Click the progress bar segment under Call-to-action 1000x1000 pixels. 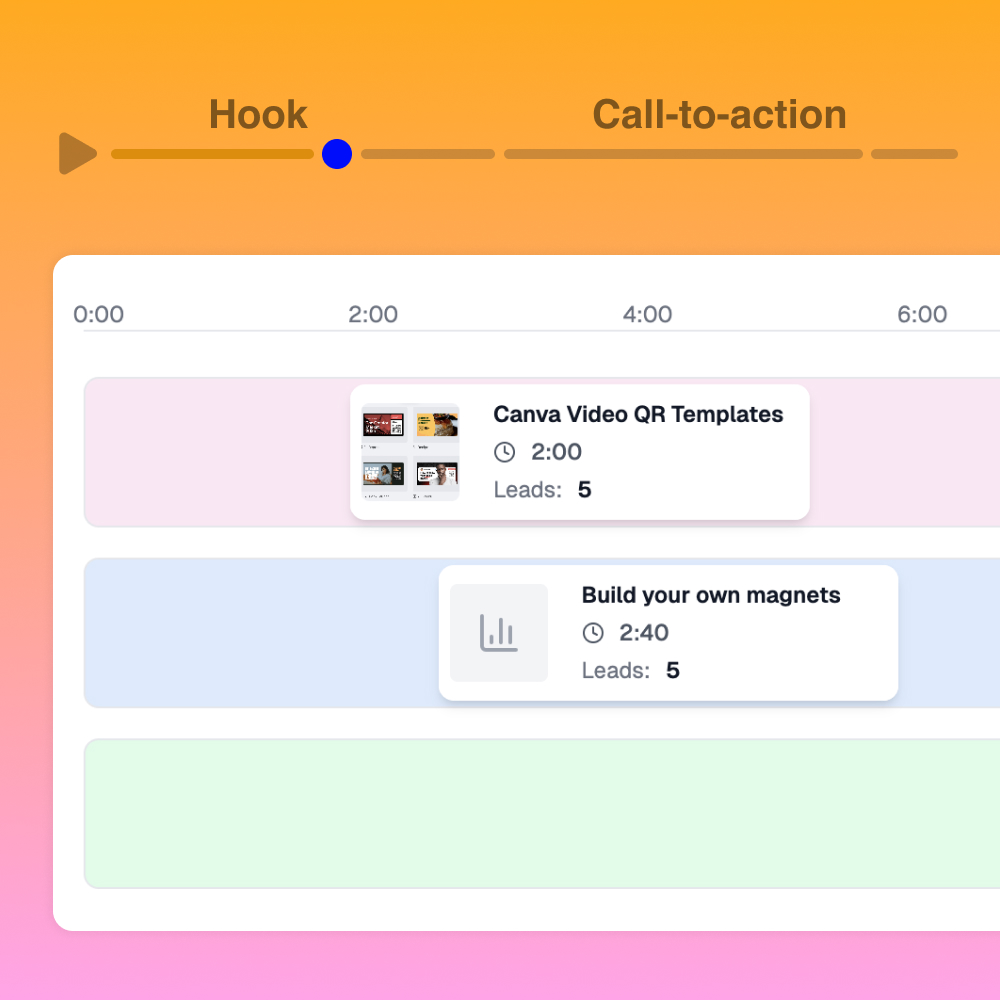(x=683, y=154)
